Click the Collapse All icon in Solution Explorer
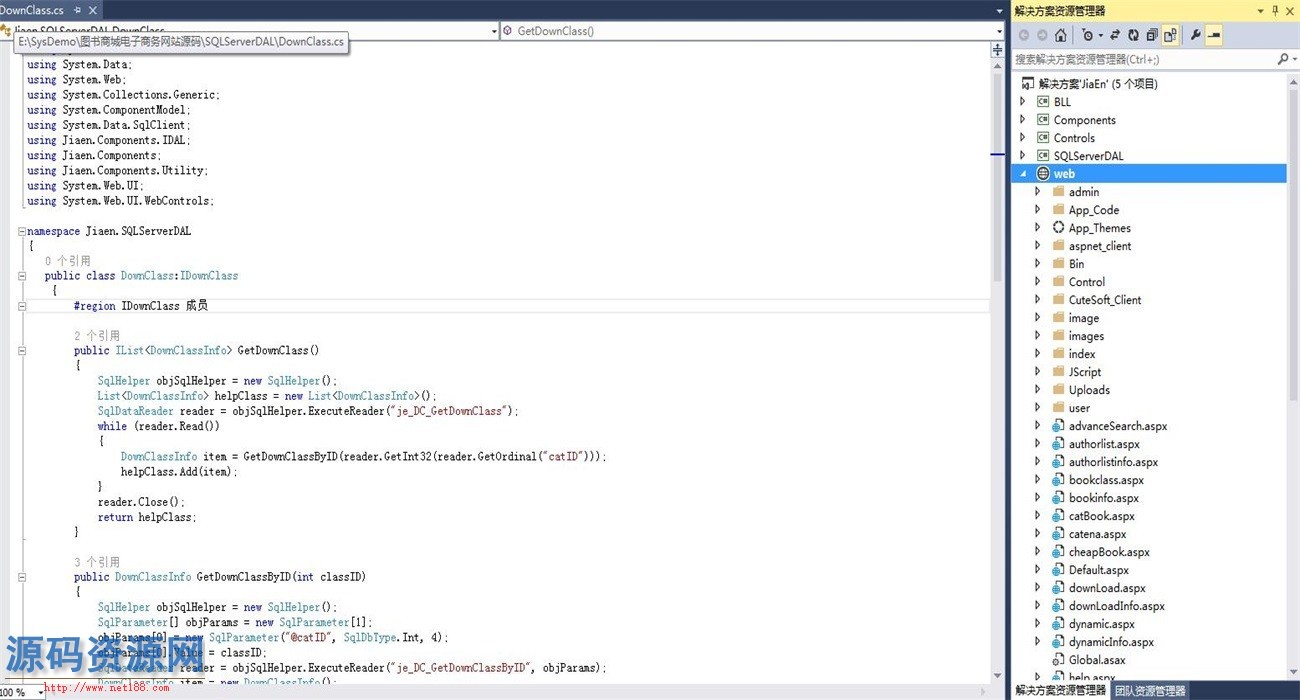The width and height of the screenshot is (1300, 700). pos(1151,35)
